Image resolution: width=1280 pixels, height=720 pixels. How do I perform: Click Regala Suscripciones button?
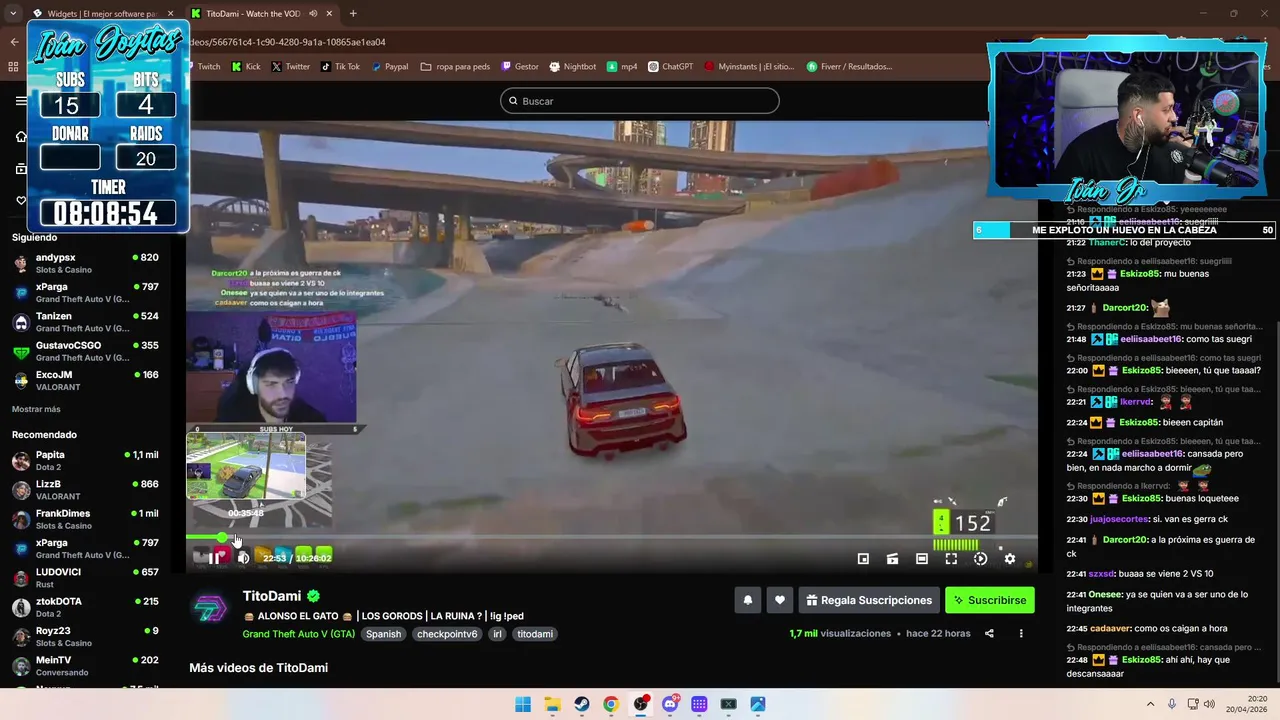[x=869, y=600]
